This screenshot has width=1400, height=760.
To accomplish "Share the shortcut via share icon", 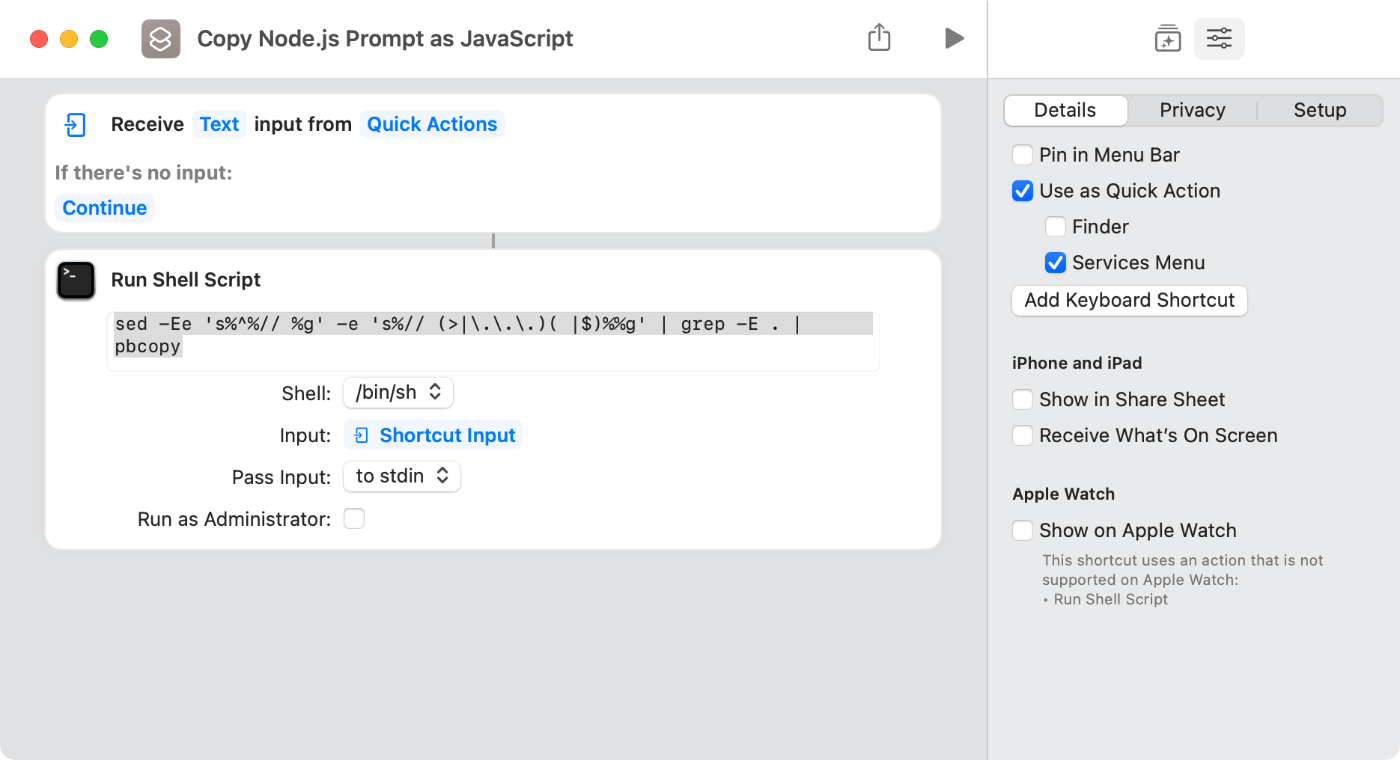I will coord(879,38).
